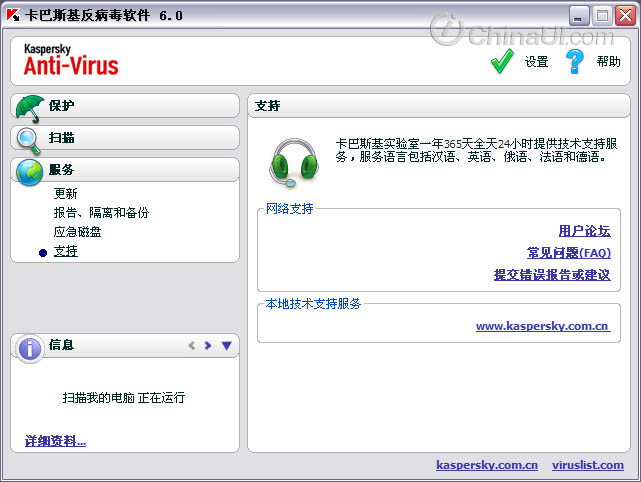Viewport: 641px width, 482px height.
Task: Click the 信息 panel title
Action: point(61,345)
